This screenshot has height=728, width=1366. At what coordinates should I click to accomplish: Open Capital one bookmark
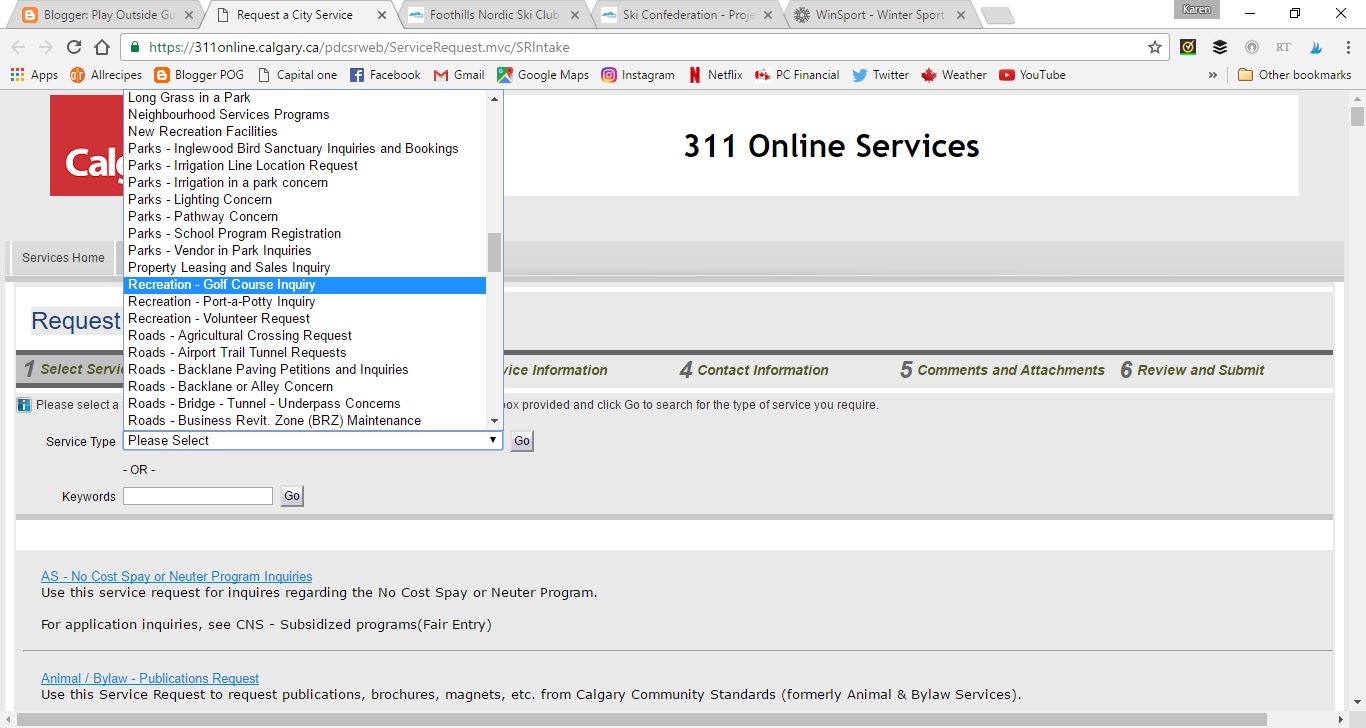(x=297, y=75)
